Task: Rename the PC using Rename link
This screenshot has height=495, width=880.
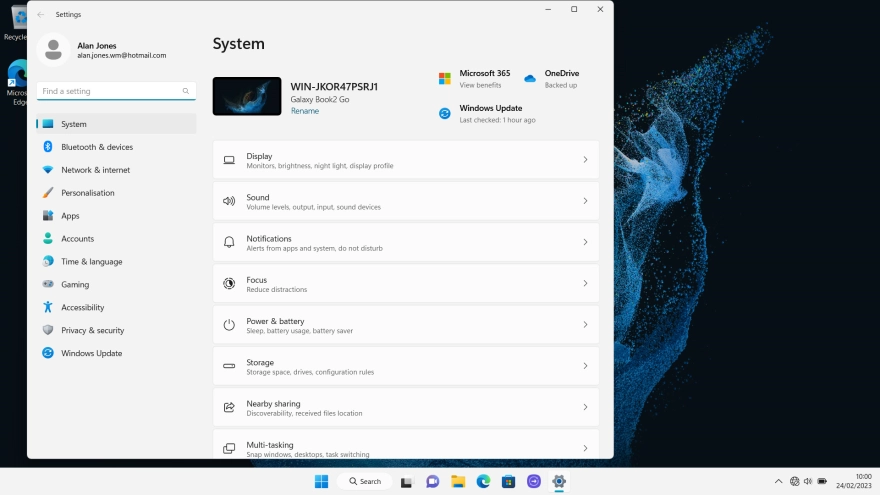Action: coord(305,111)
